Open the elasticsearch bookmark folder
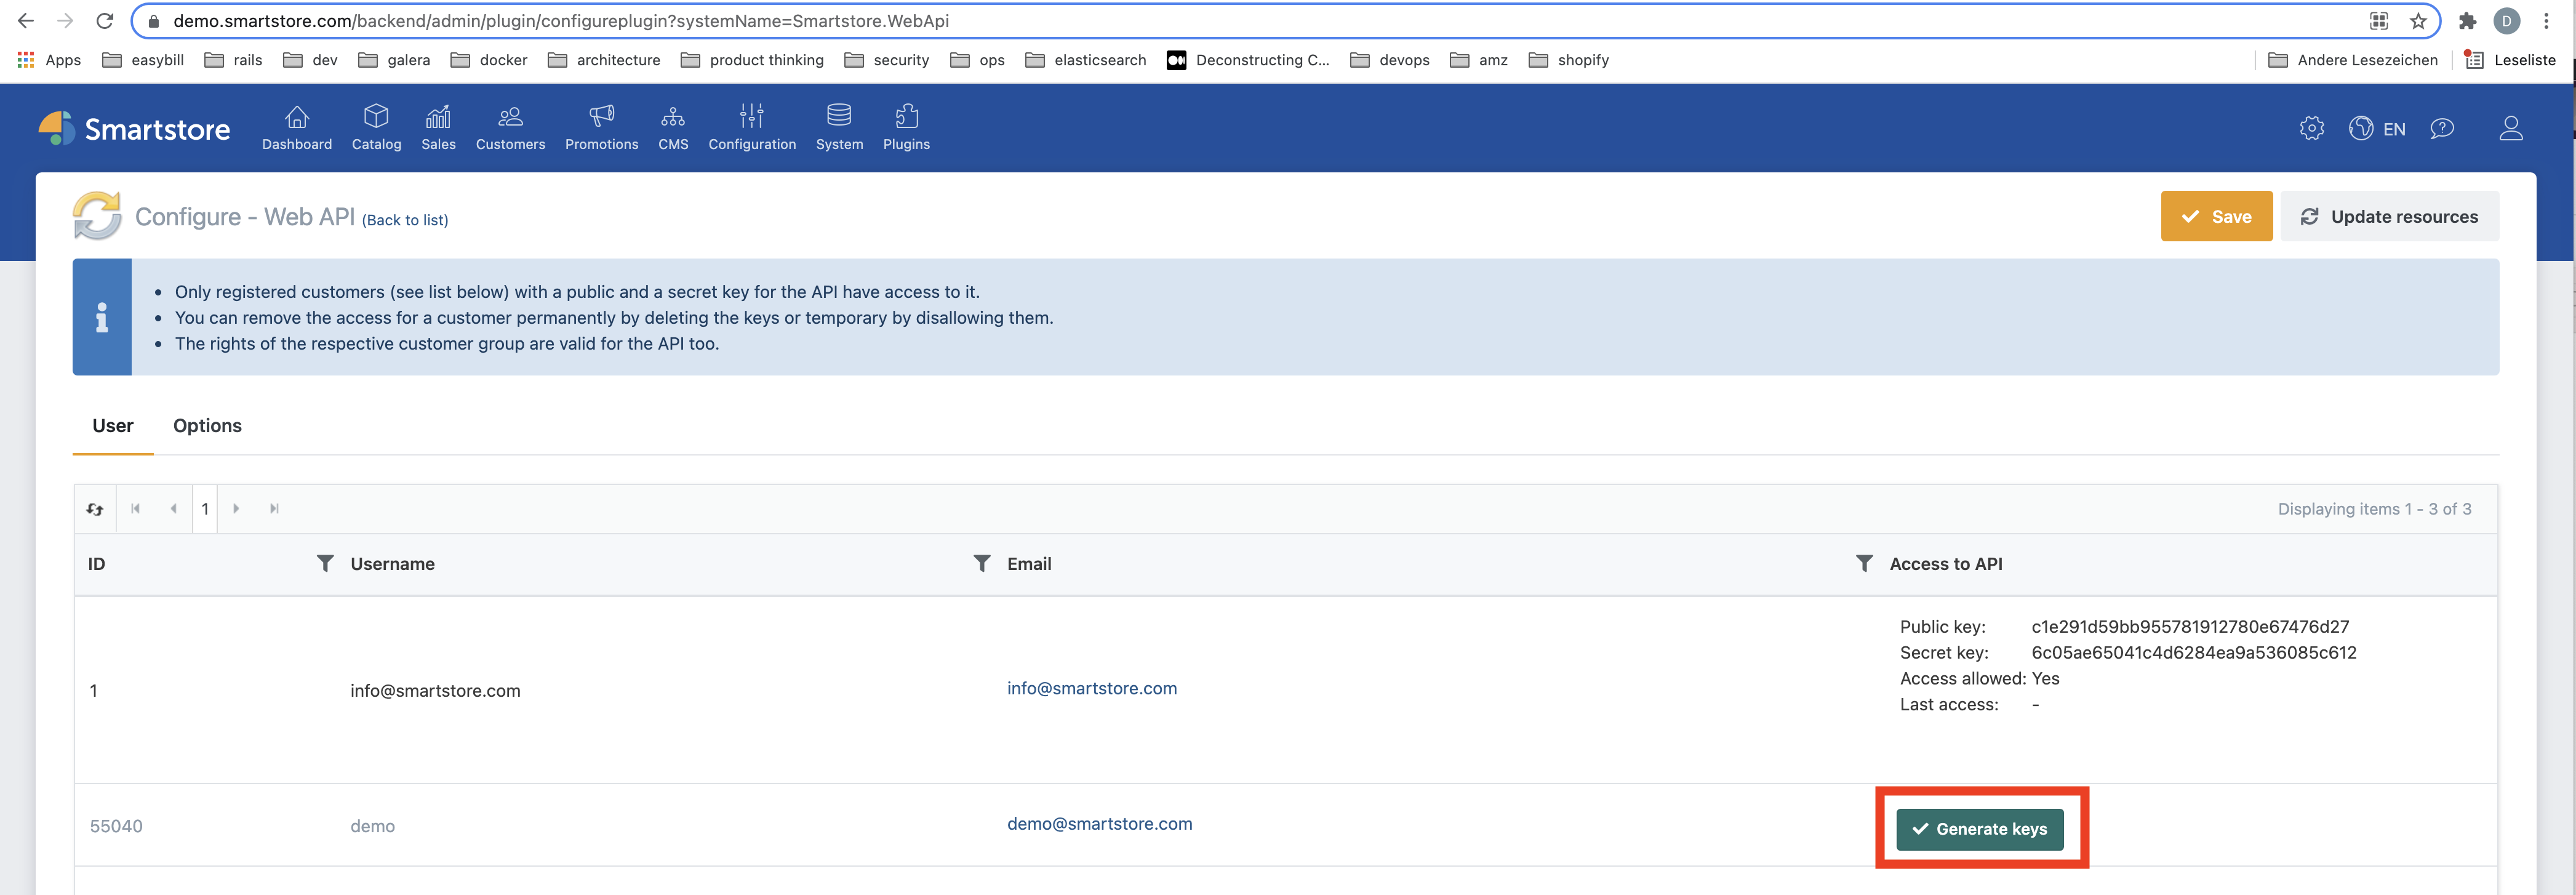Screen dimensions: 2576x895 [1086, 60]
